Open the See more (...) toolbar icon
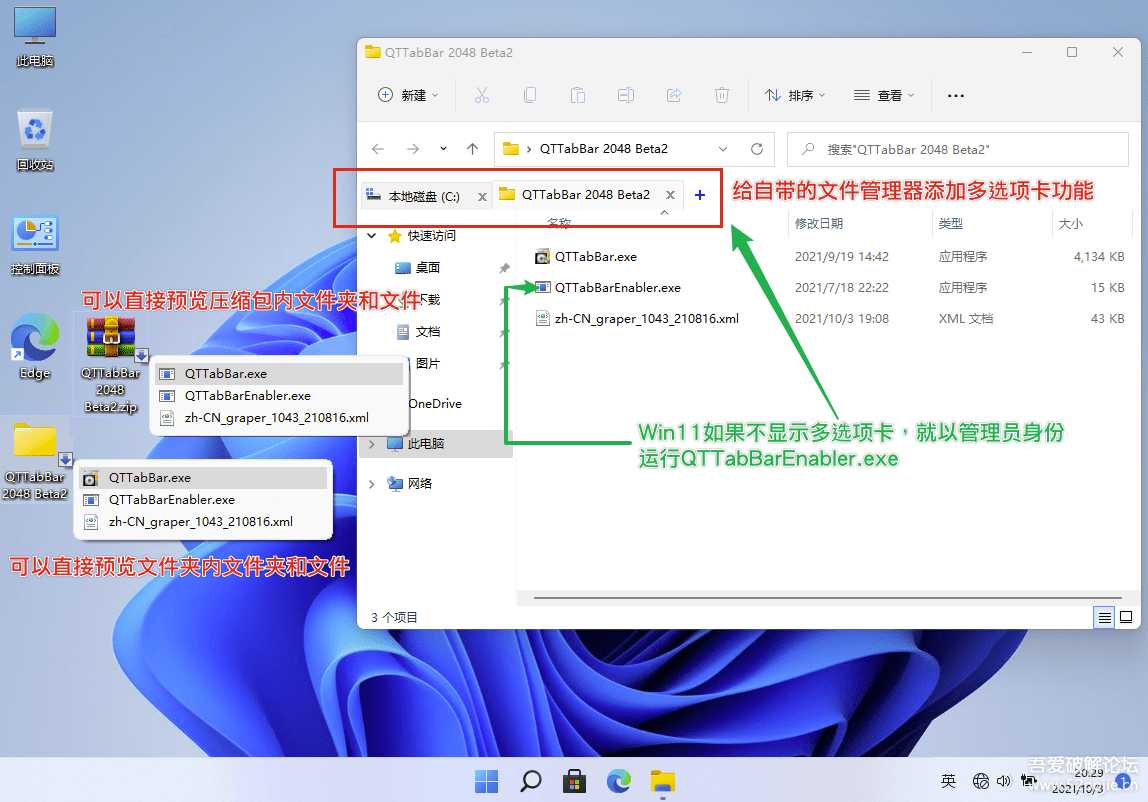The height and width of the screenshot is (802, 1148). (x=955, y=95)
